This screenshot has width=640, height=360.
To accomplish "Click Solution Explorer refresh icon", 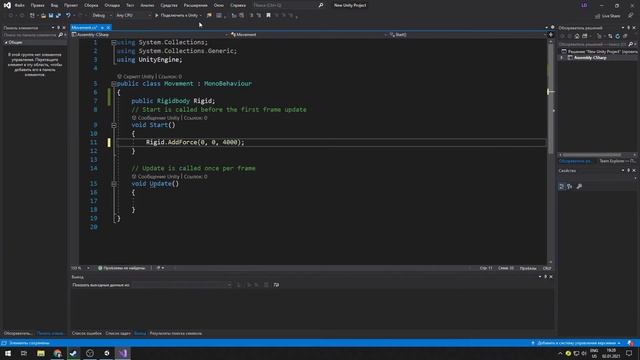I will point(618,36).
